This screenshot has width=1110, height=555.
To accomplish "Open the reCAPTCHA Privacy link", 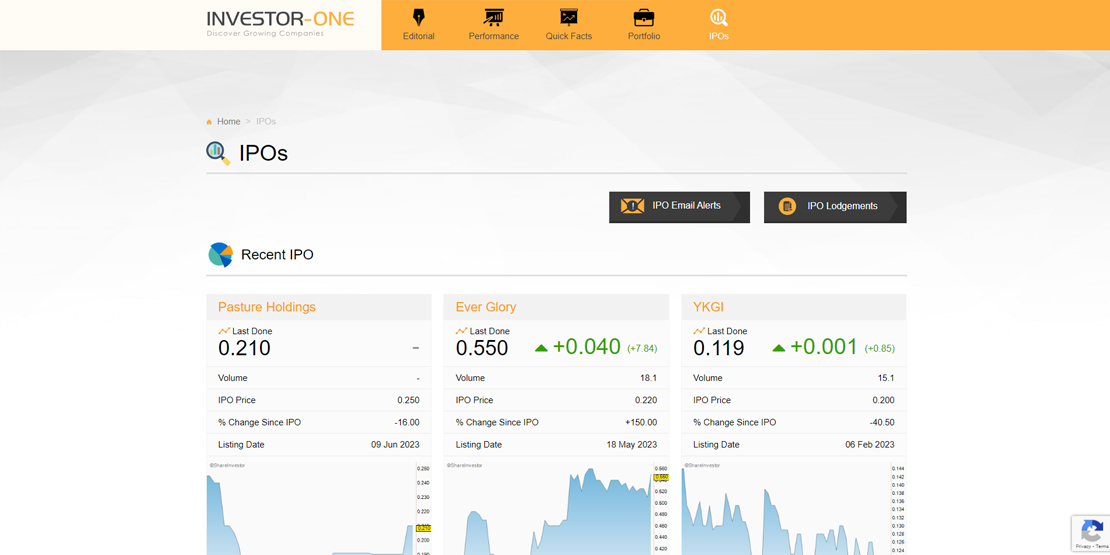I will click(x=1083, y=546).
